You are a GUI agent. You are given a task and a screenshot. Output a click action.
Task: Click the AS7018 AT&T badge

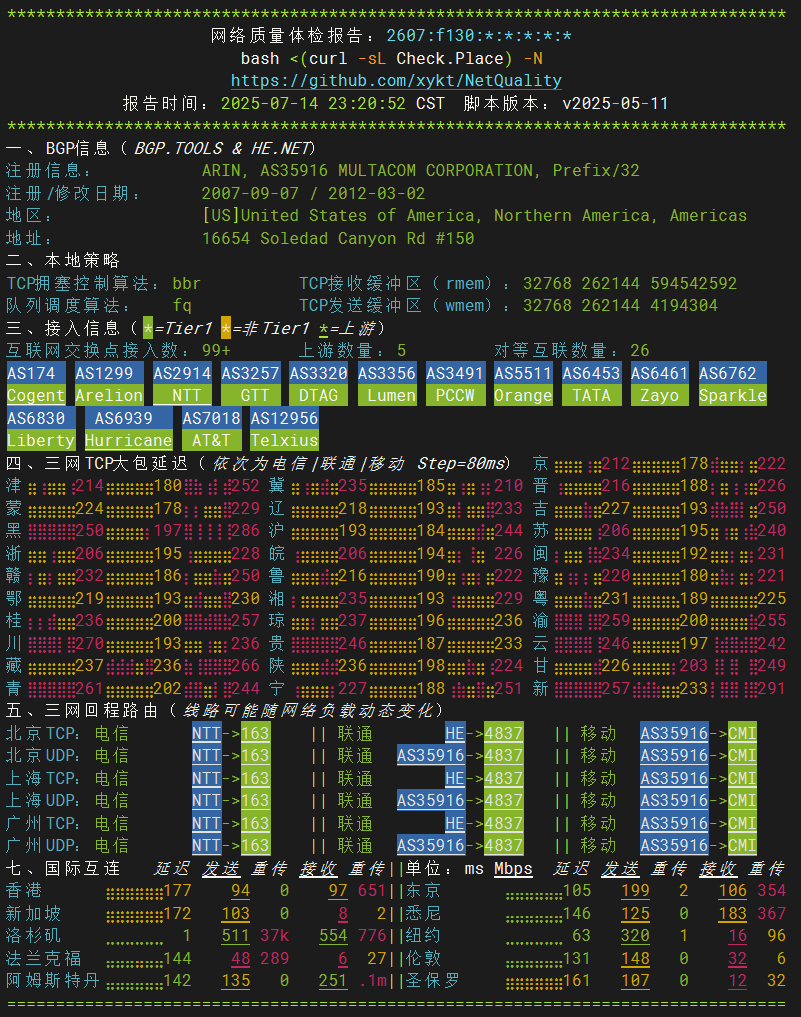point(211,429)
